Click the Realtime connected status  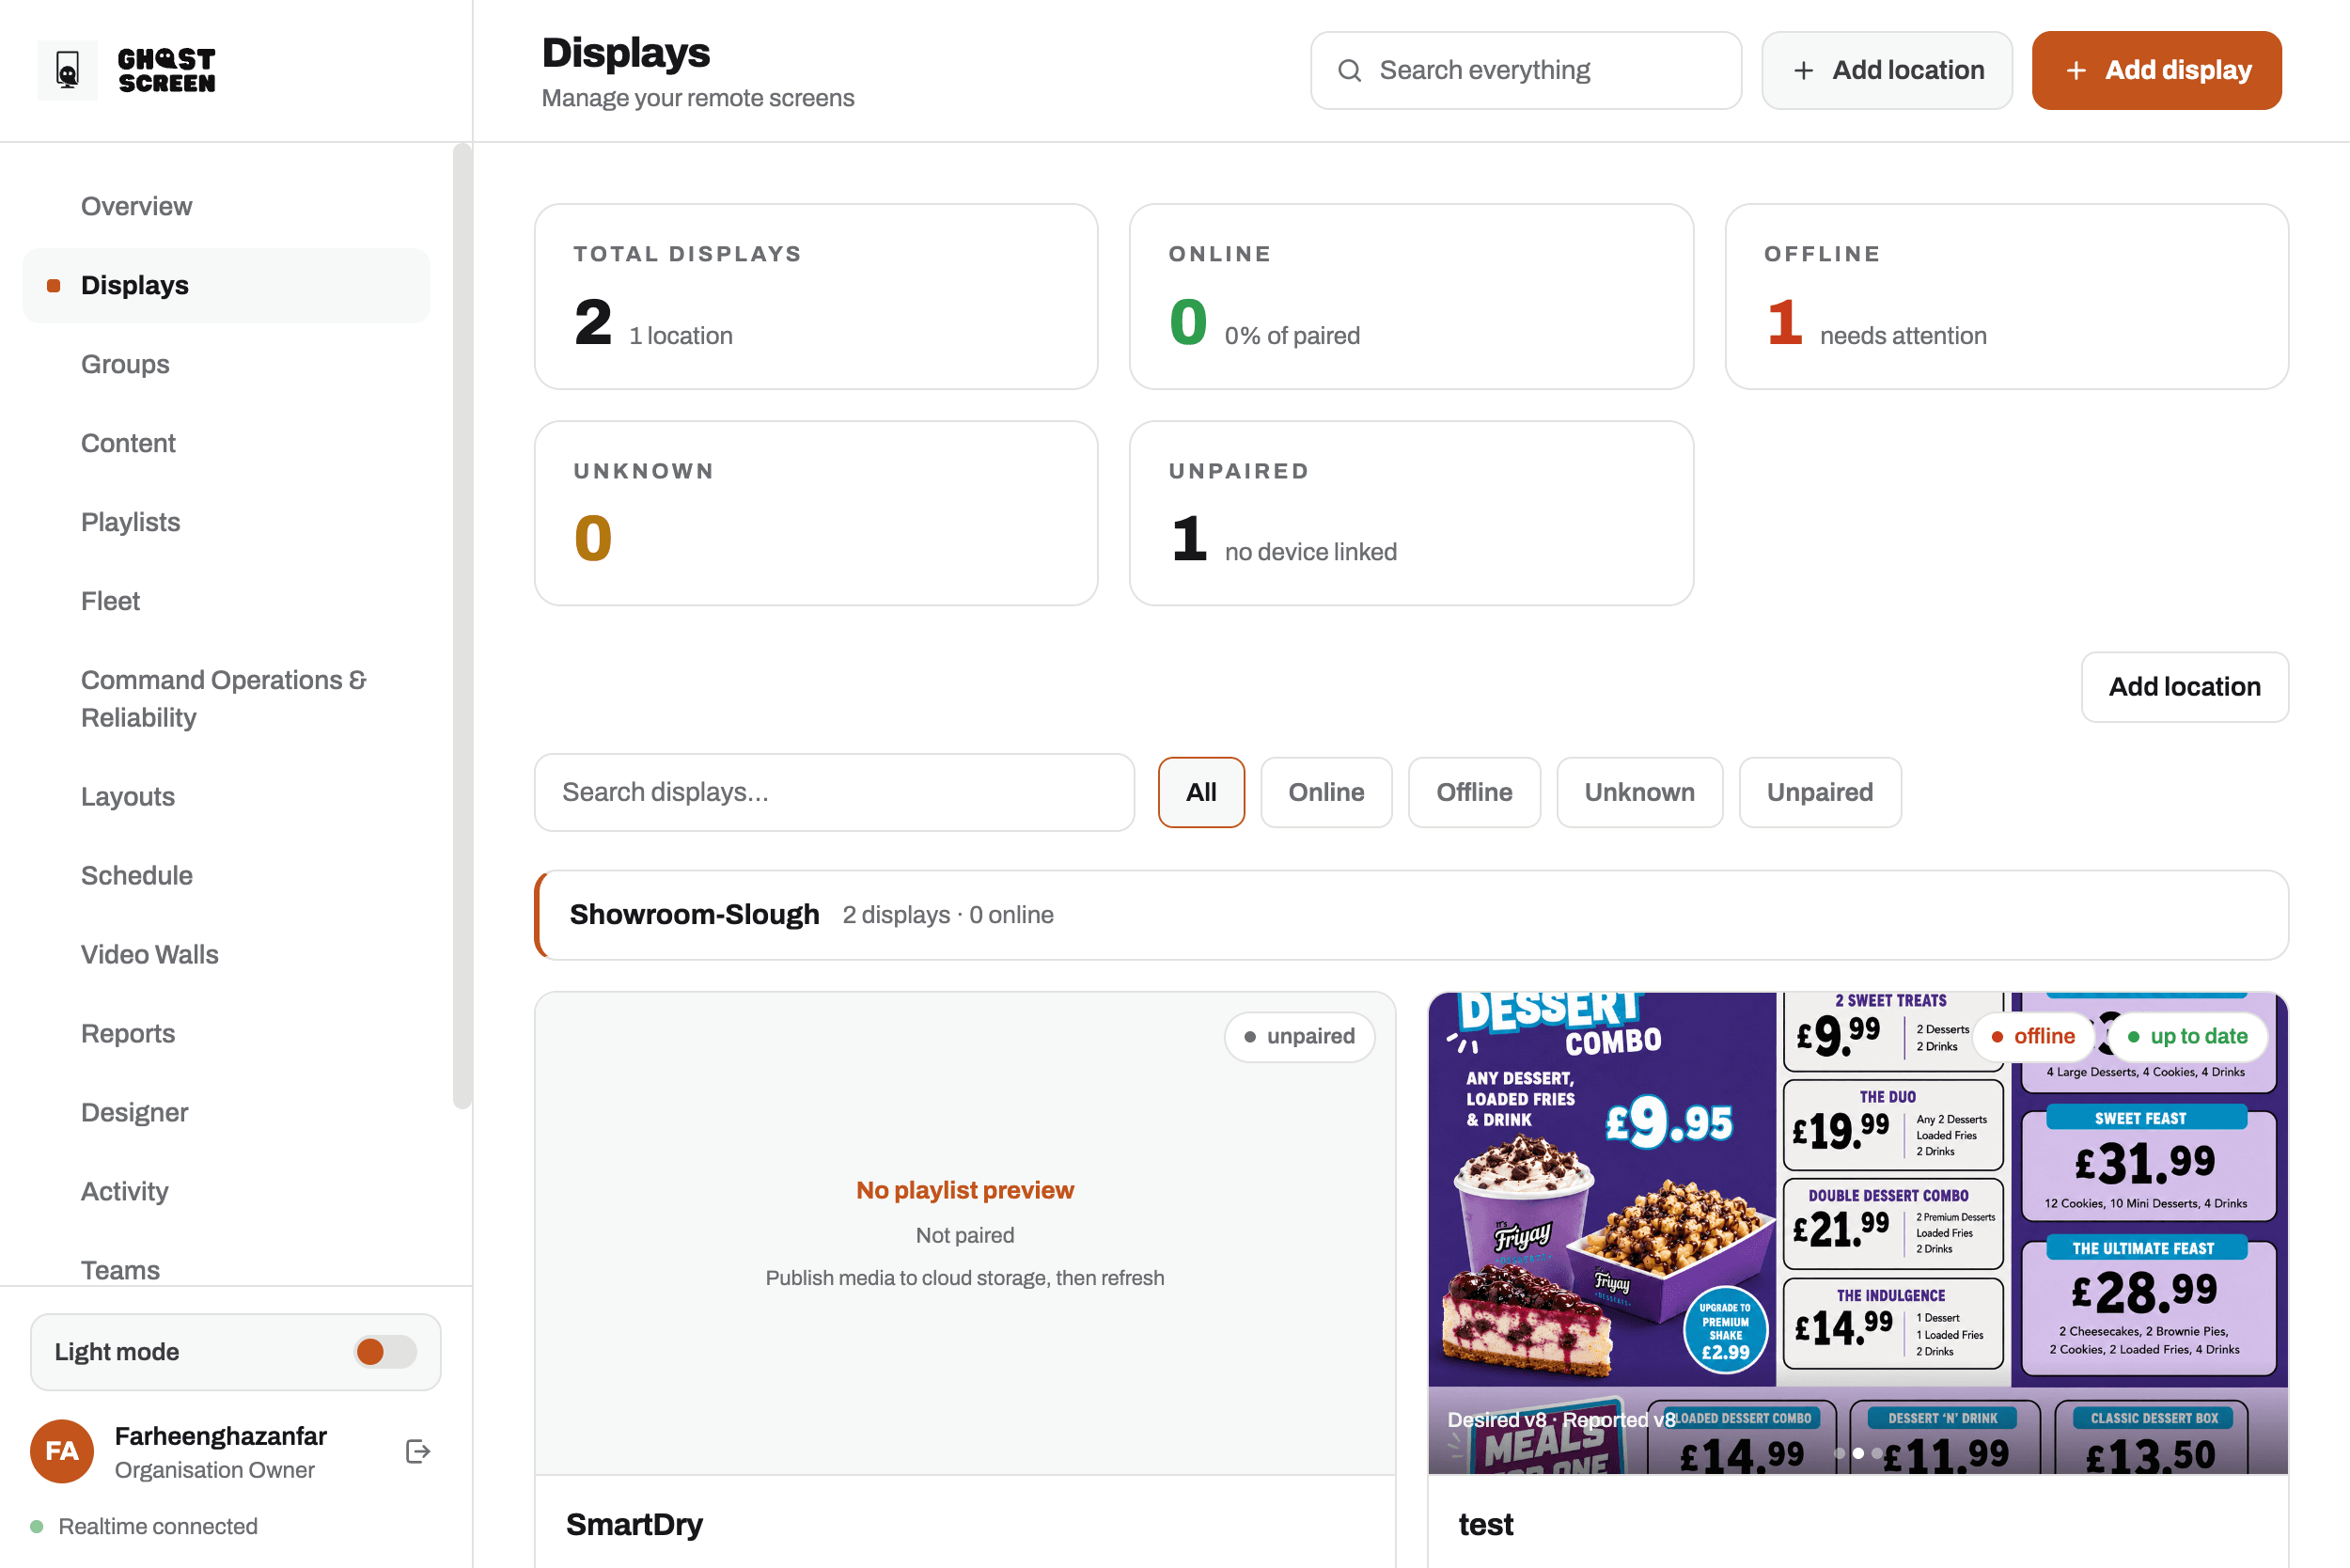point(144,1526)
